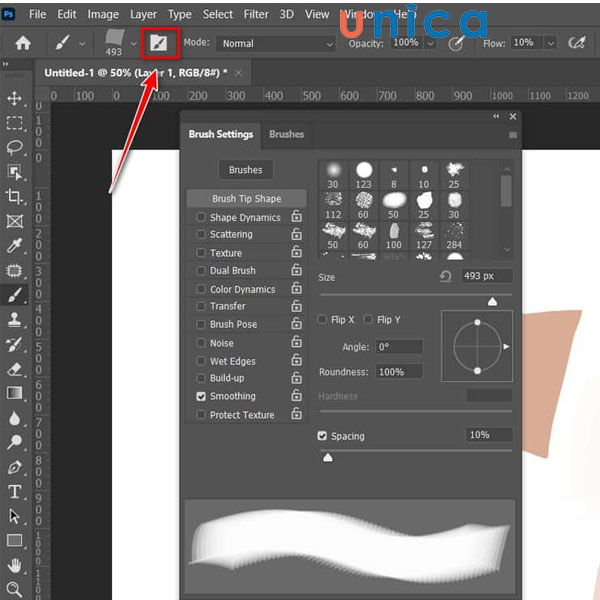Collapse the Brush Settings panel with double arrows
600x600 pixels.
click(496, 116)
